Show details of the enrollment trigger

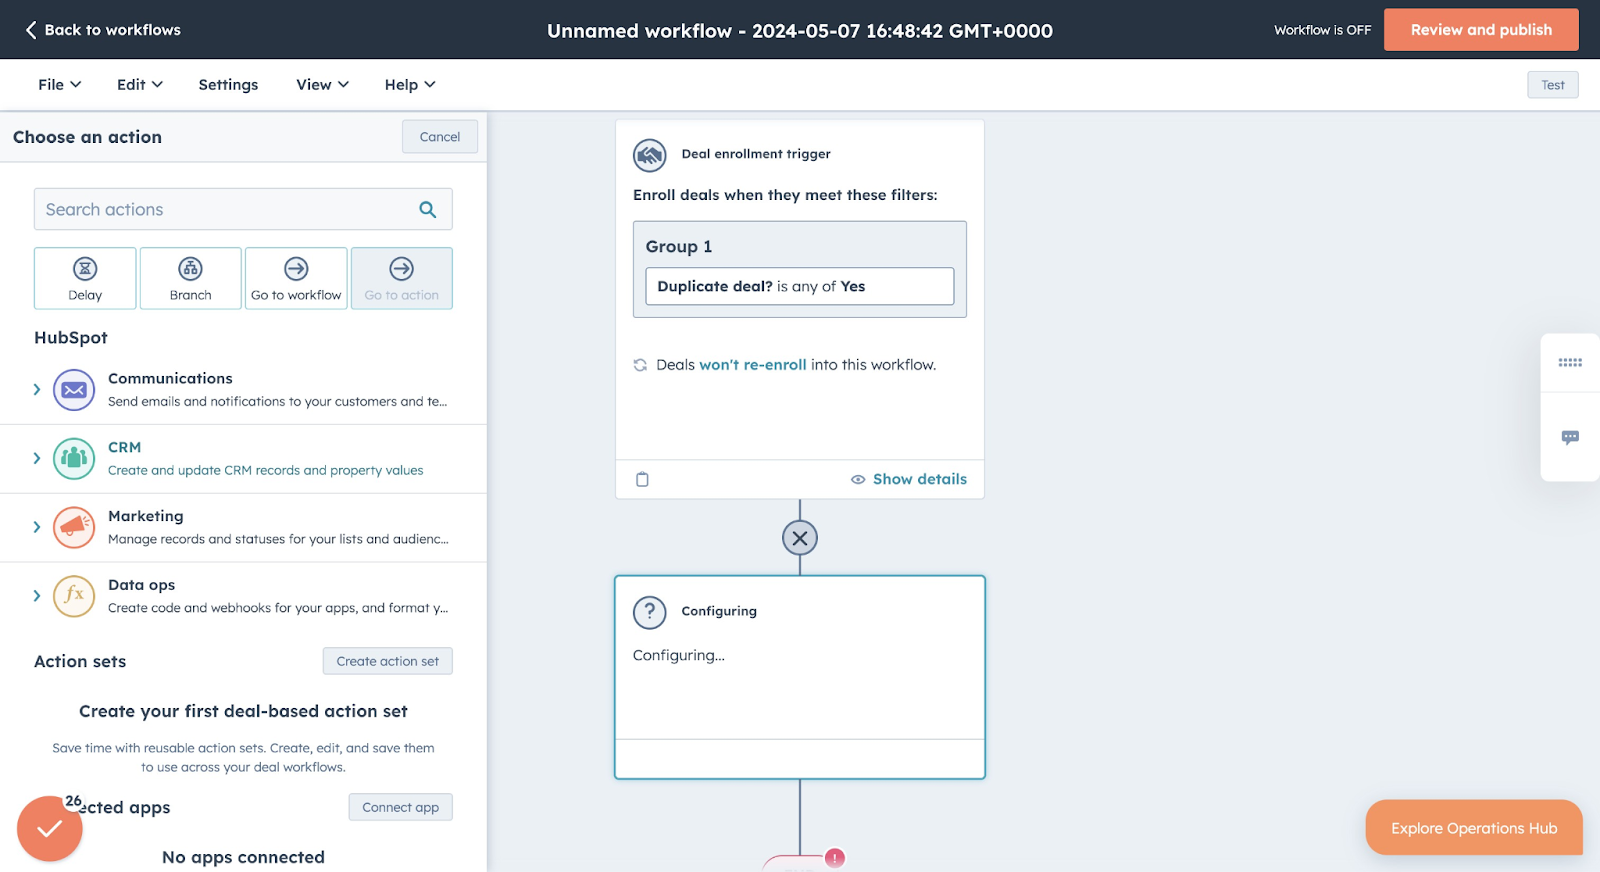[x=909, y=479]
